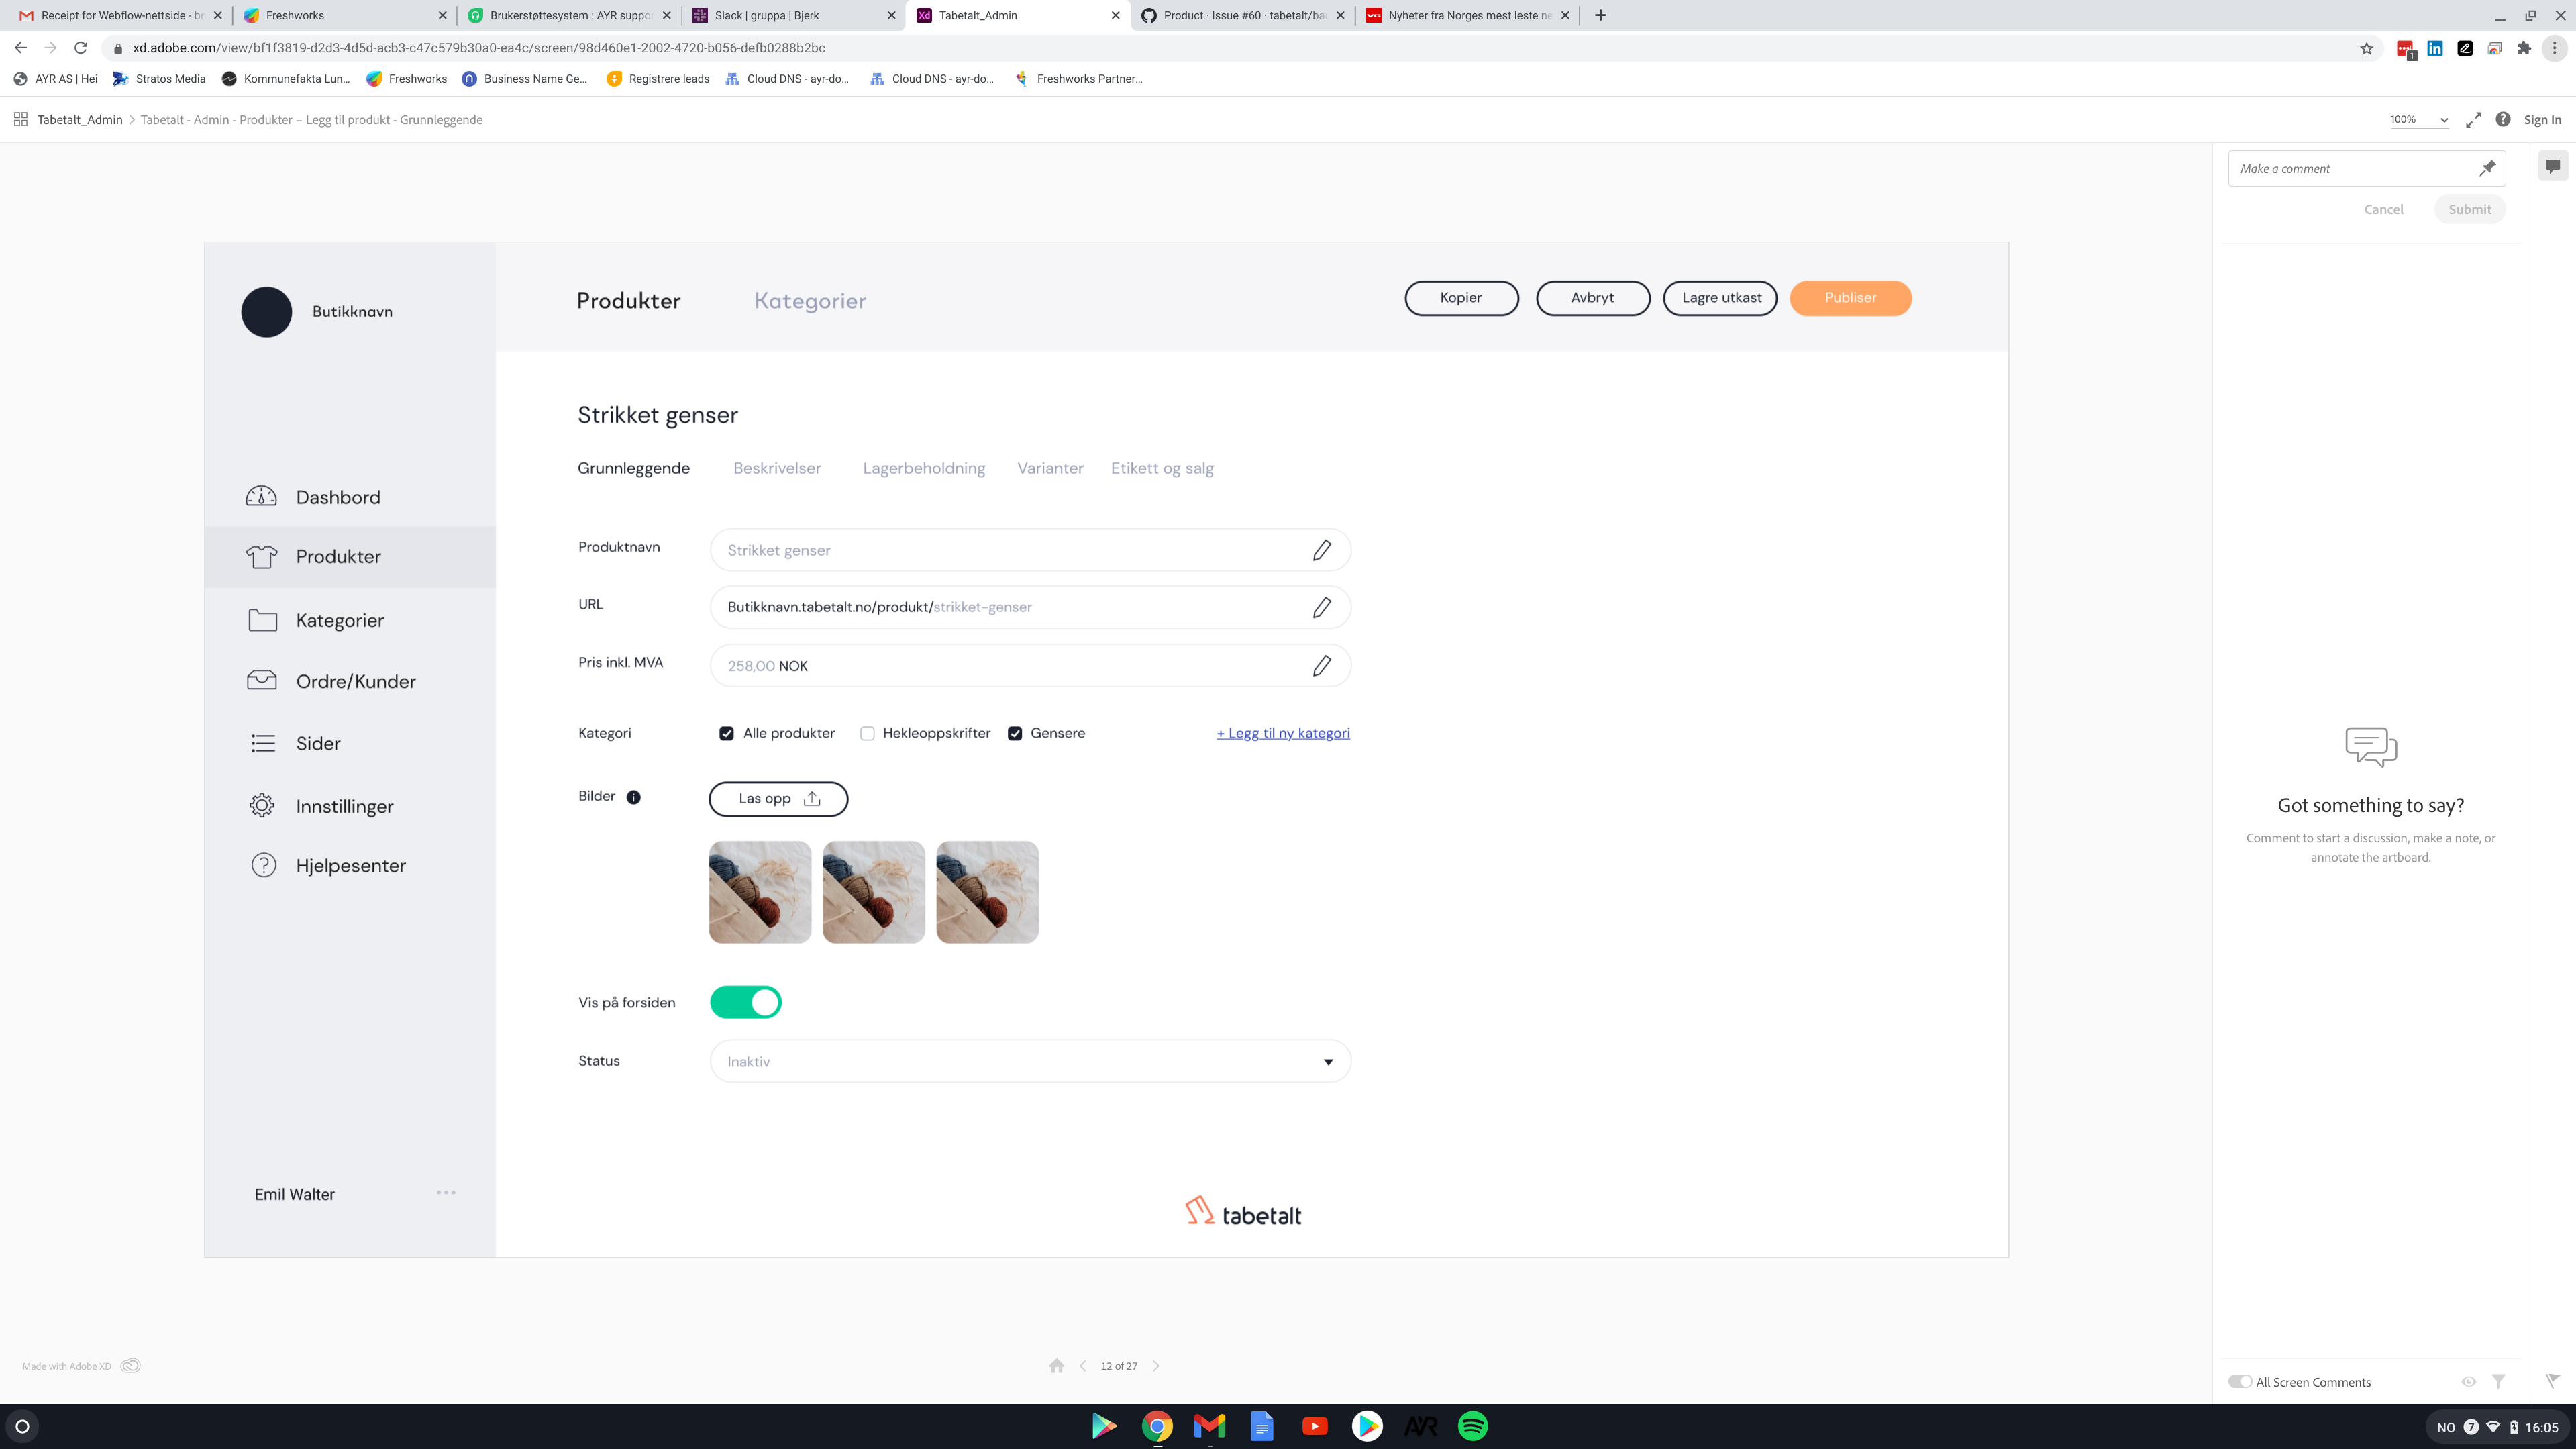Click the home icon in the bottom pagination bar
This screenshot has width=2576, height=1449.
[x=1057, y=1365]
